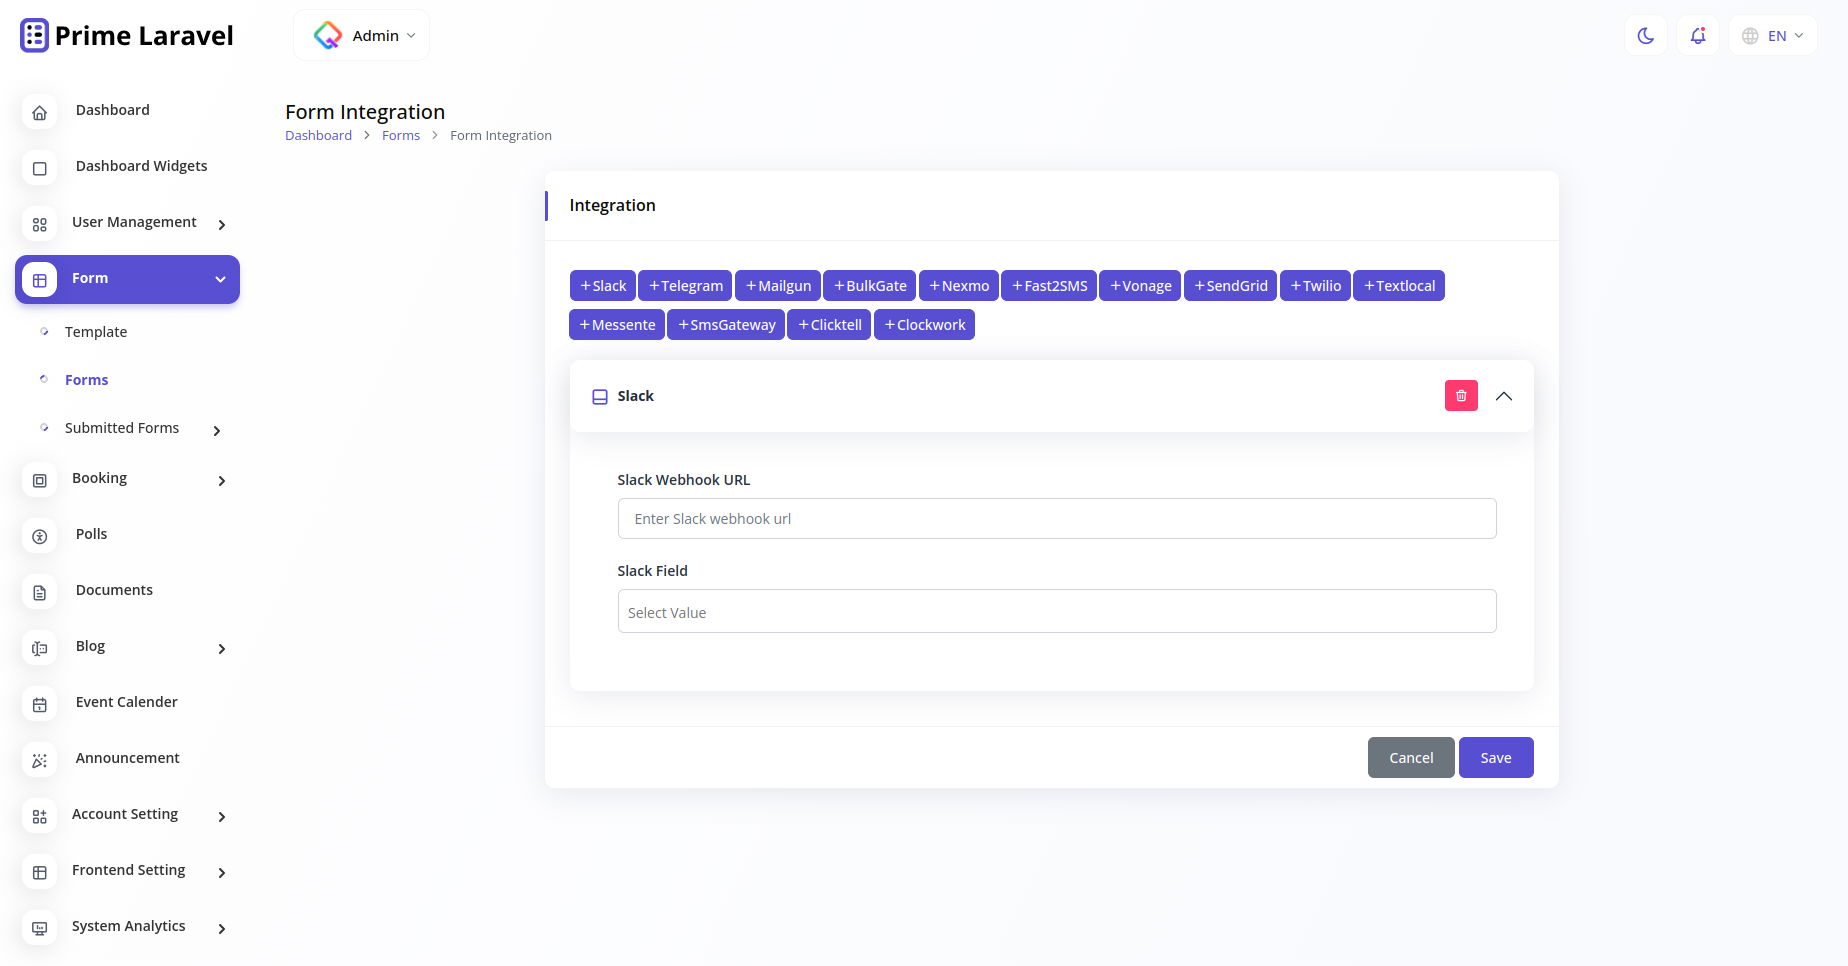Screen dimensions: 1848x966
Task: Click the notification bell icon
Action: tap(1697, 35)
